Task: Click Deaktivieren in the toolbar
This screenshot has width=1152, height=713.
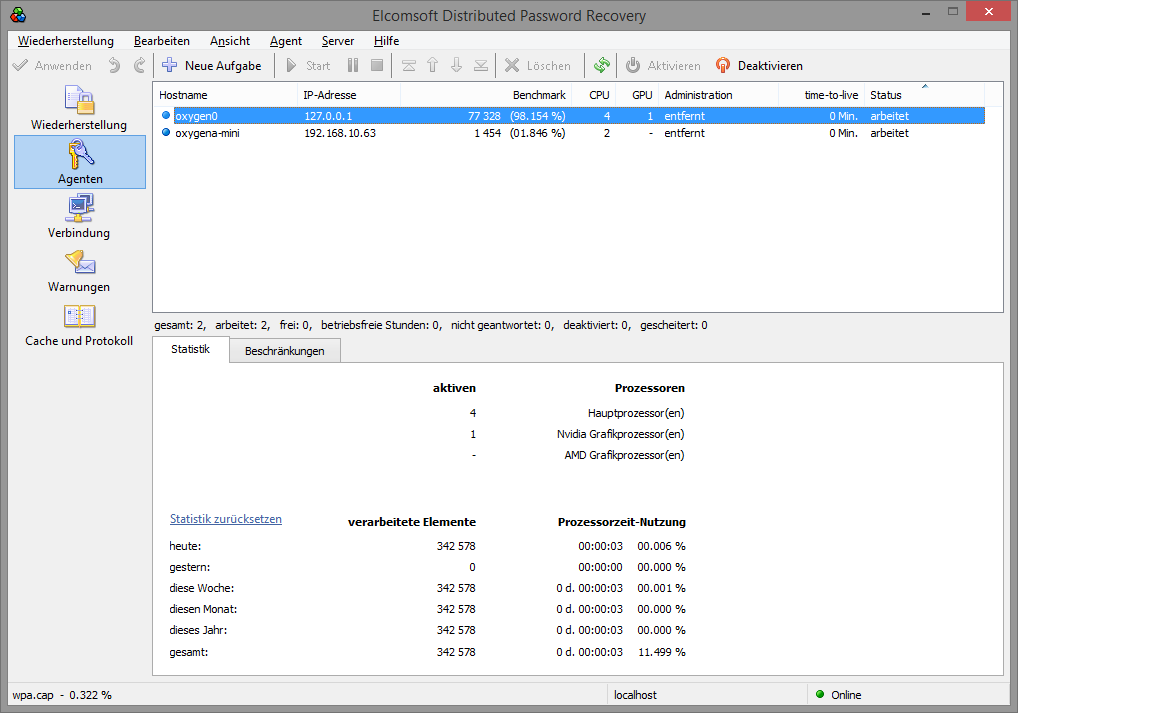Action: pyautogui.click(x=759, y=66)
